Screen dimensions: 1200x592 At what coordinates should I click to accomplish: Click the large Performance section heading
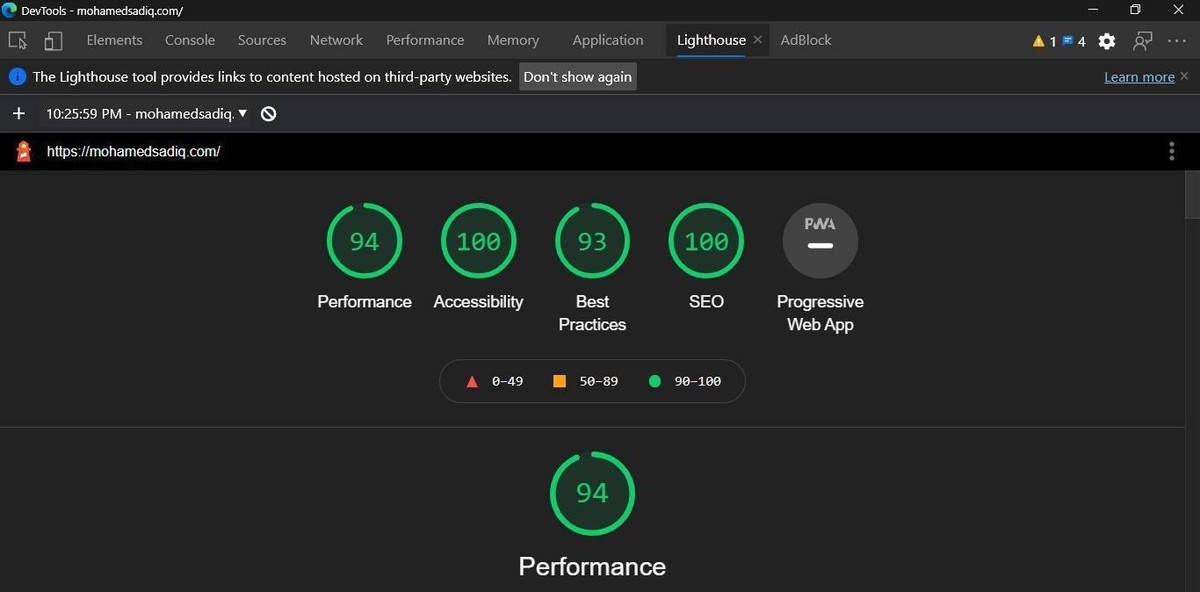(x=592, y=566)
